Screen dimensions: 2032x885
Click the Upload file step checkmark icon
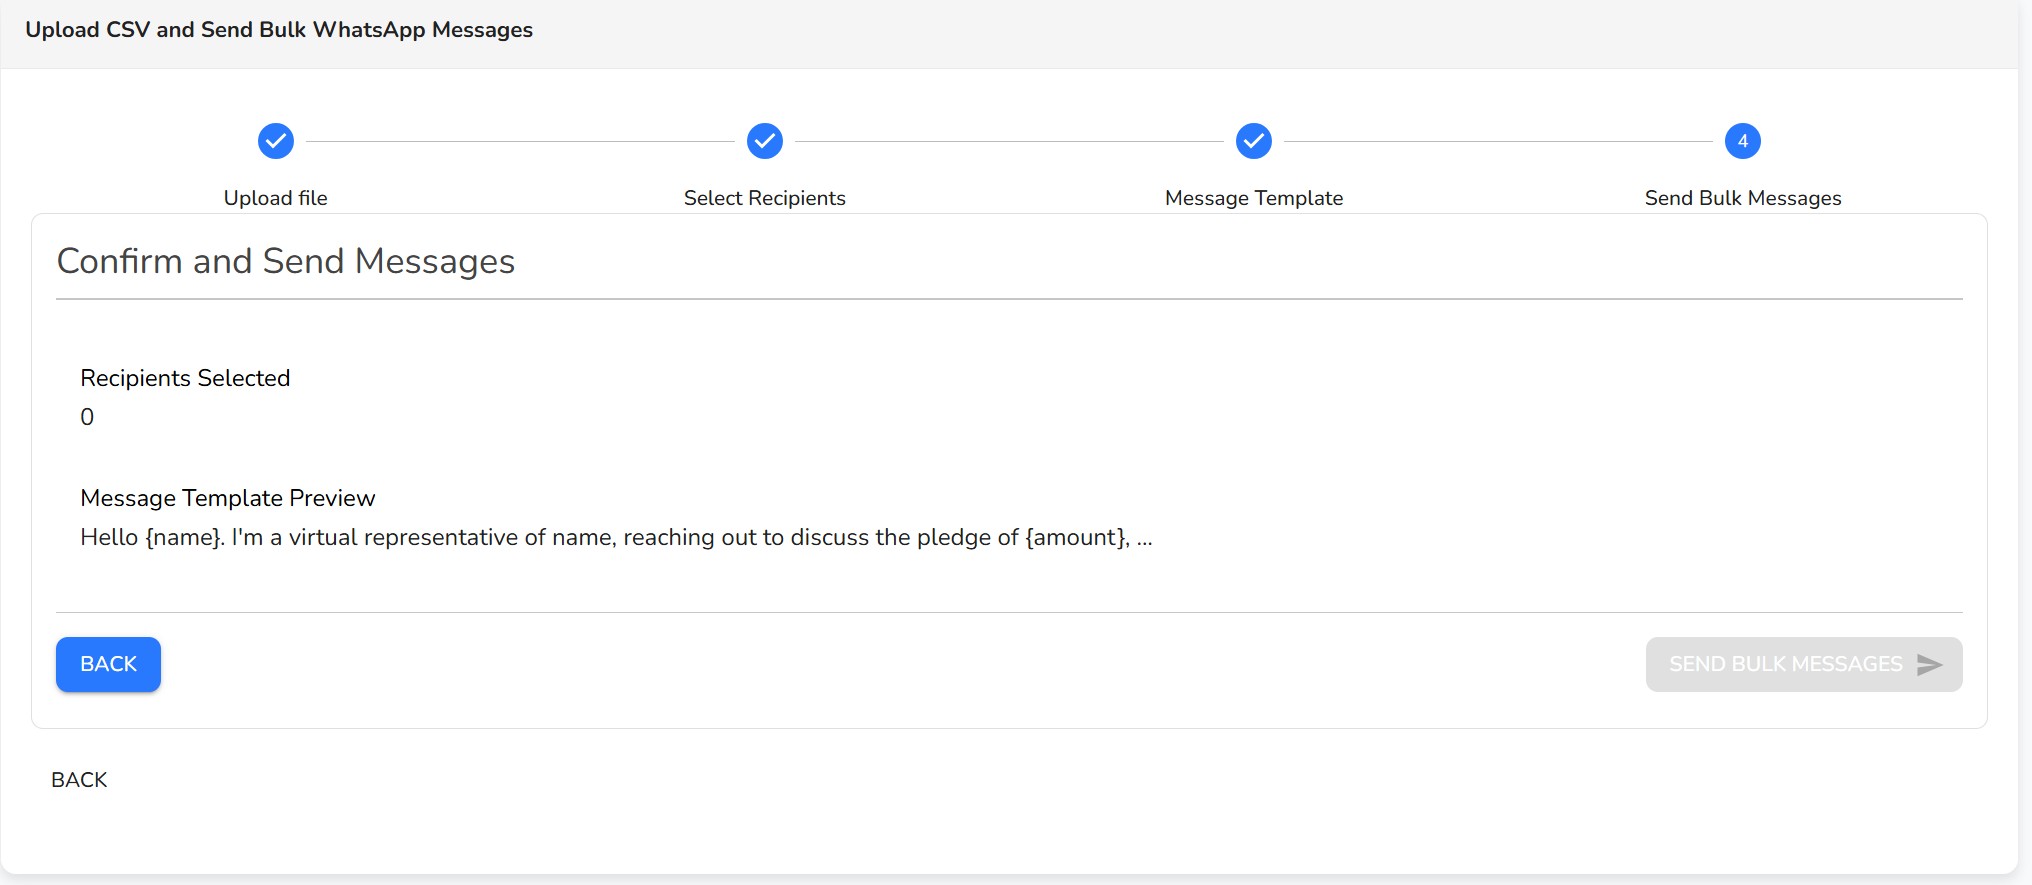point(276,141)
